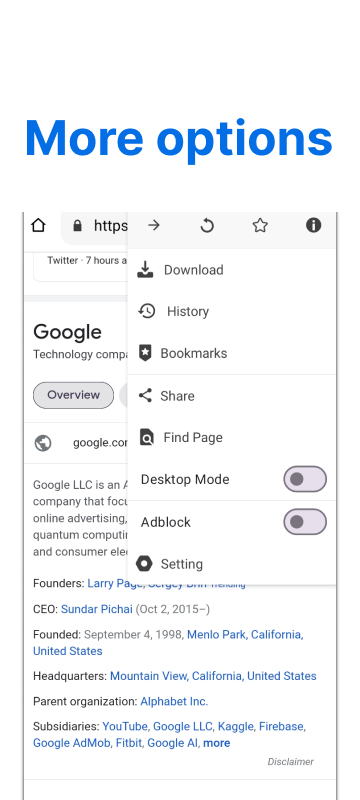Reload the page with the refresh icon
The height and width of the screenshot is (800, 360).
pos(207,225)
